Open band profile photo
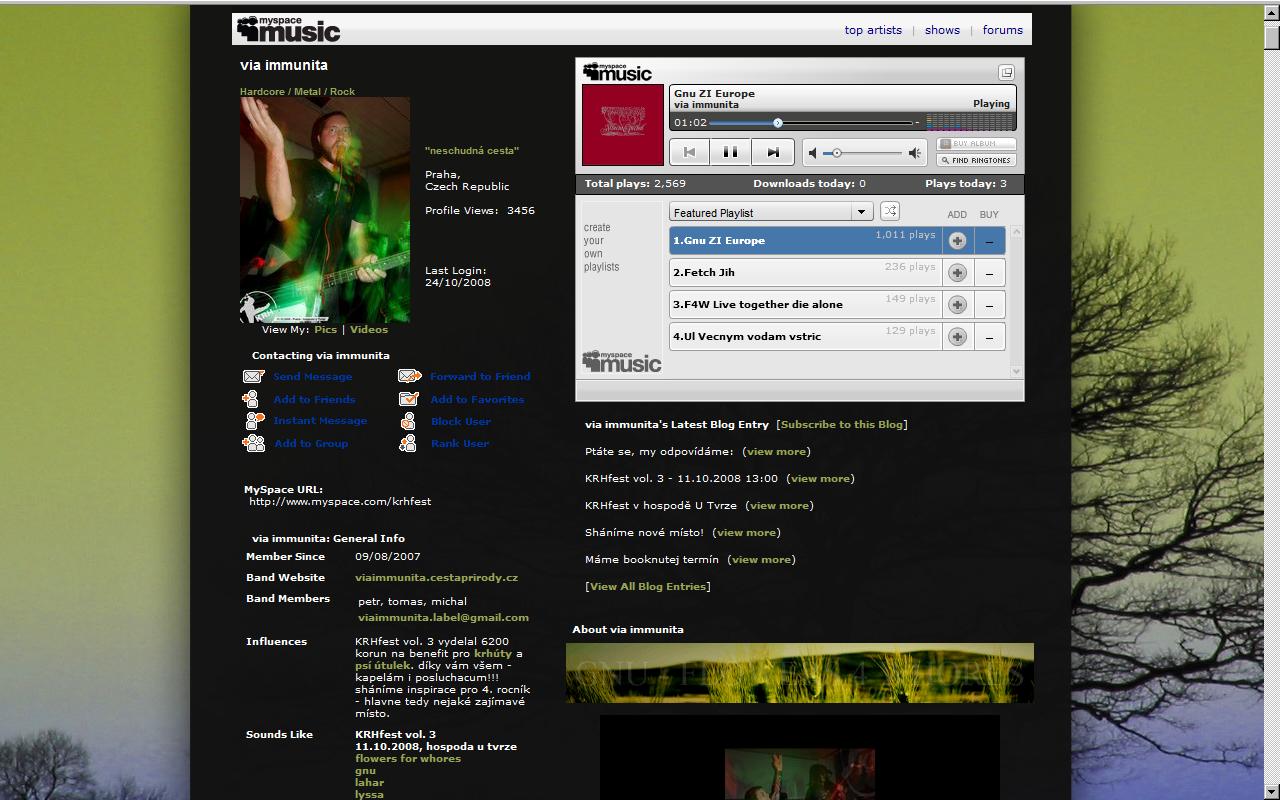The width and height of the screenshot is (1280, 800). (x=325, y=210)
